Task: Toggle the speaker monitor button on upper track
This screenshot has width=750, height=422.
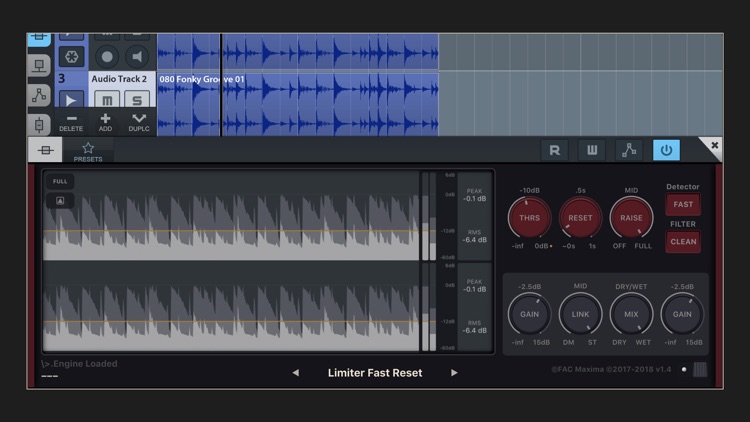Action: [137, 57]
